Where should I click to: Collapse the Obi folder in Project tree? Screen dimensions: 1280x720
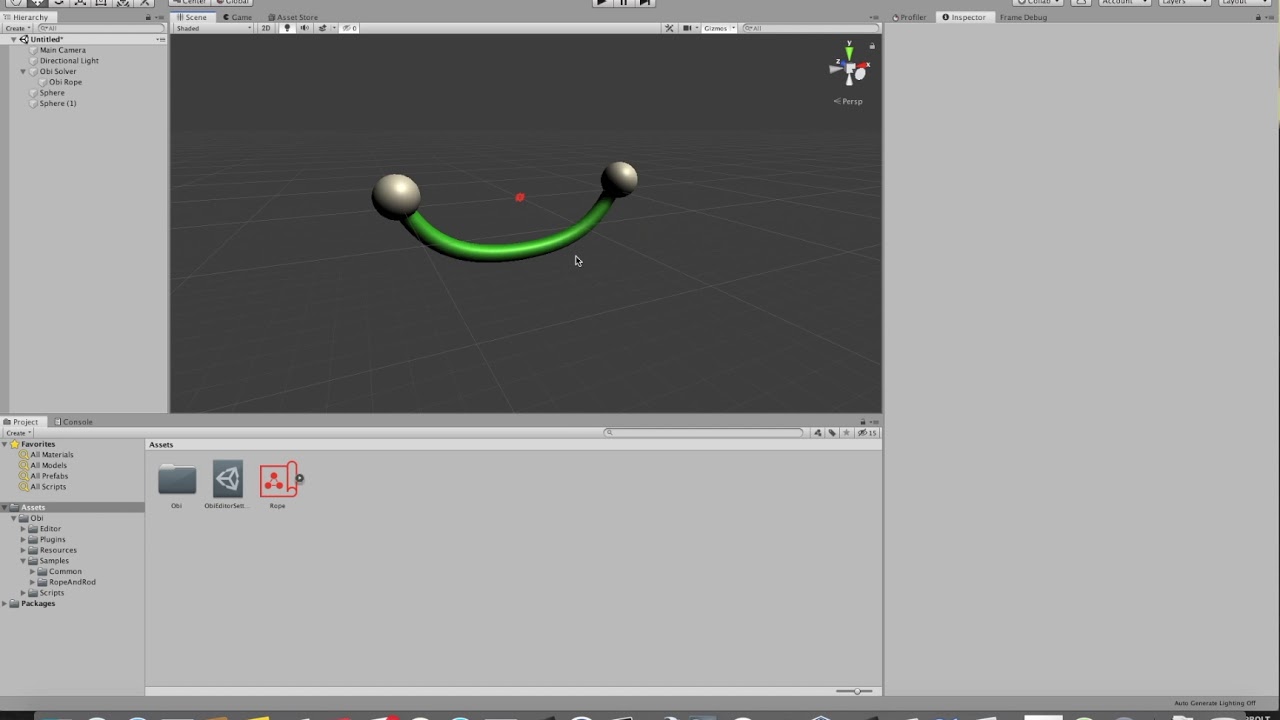click(x=14, y=518)
